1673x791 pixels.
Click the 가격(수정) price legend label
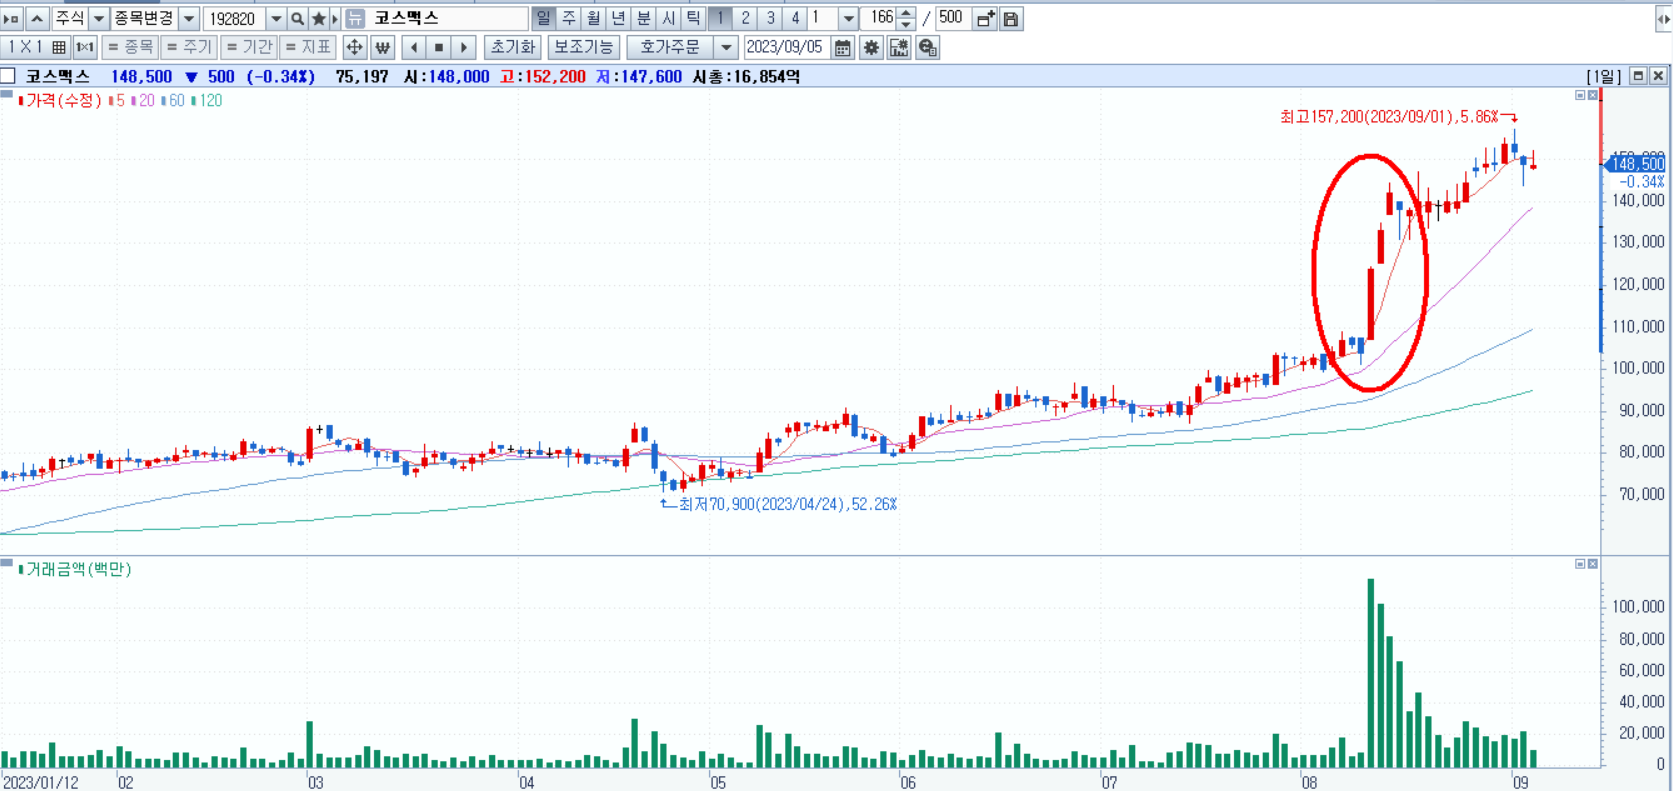pyautogui.click(x=62, y=101)
